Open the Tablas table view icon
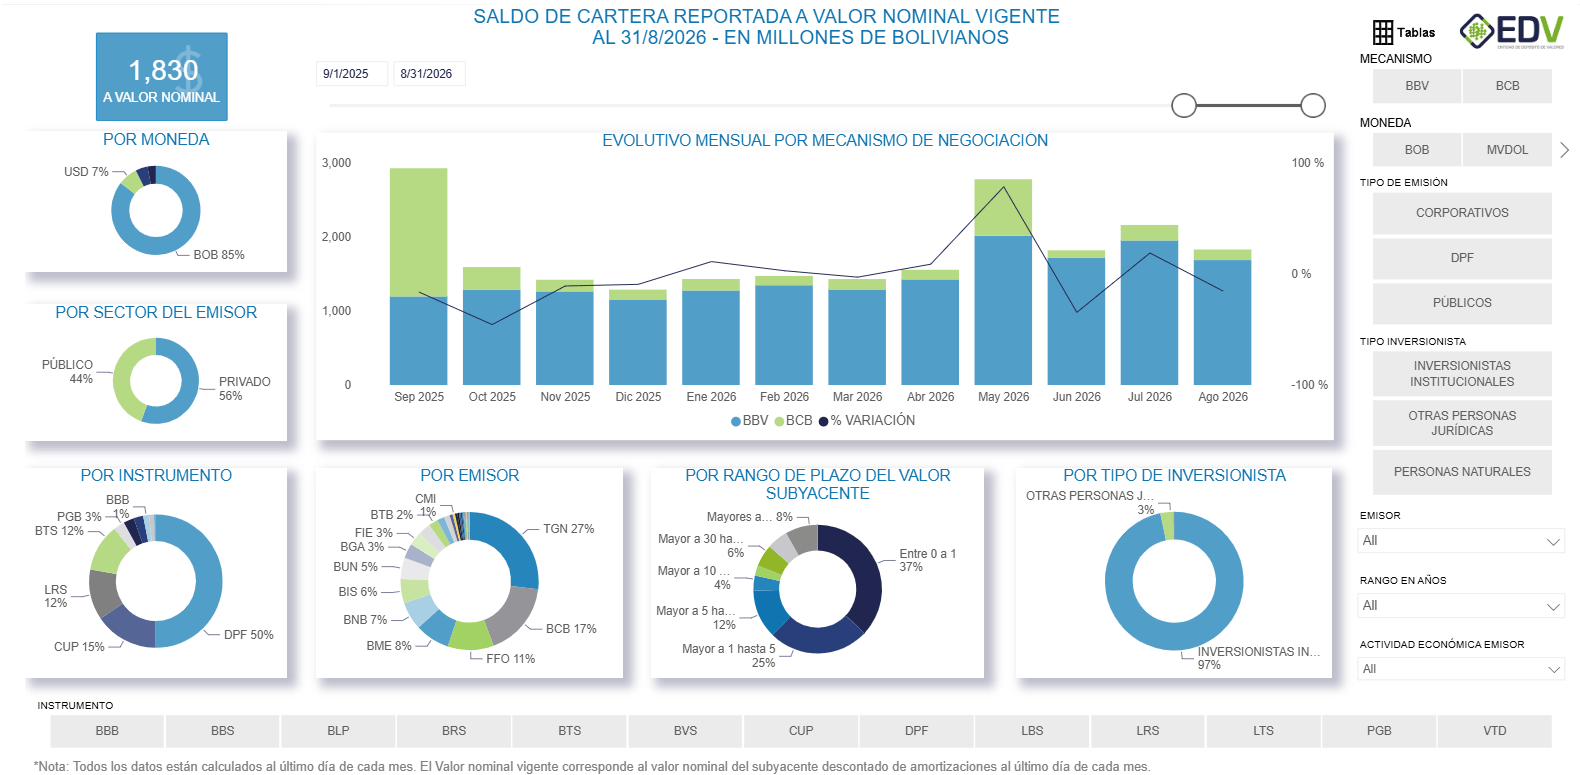1580x775 pixels. point(1383,32)
